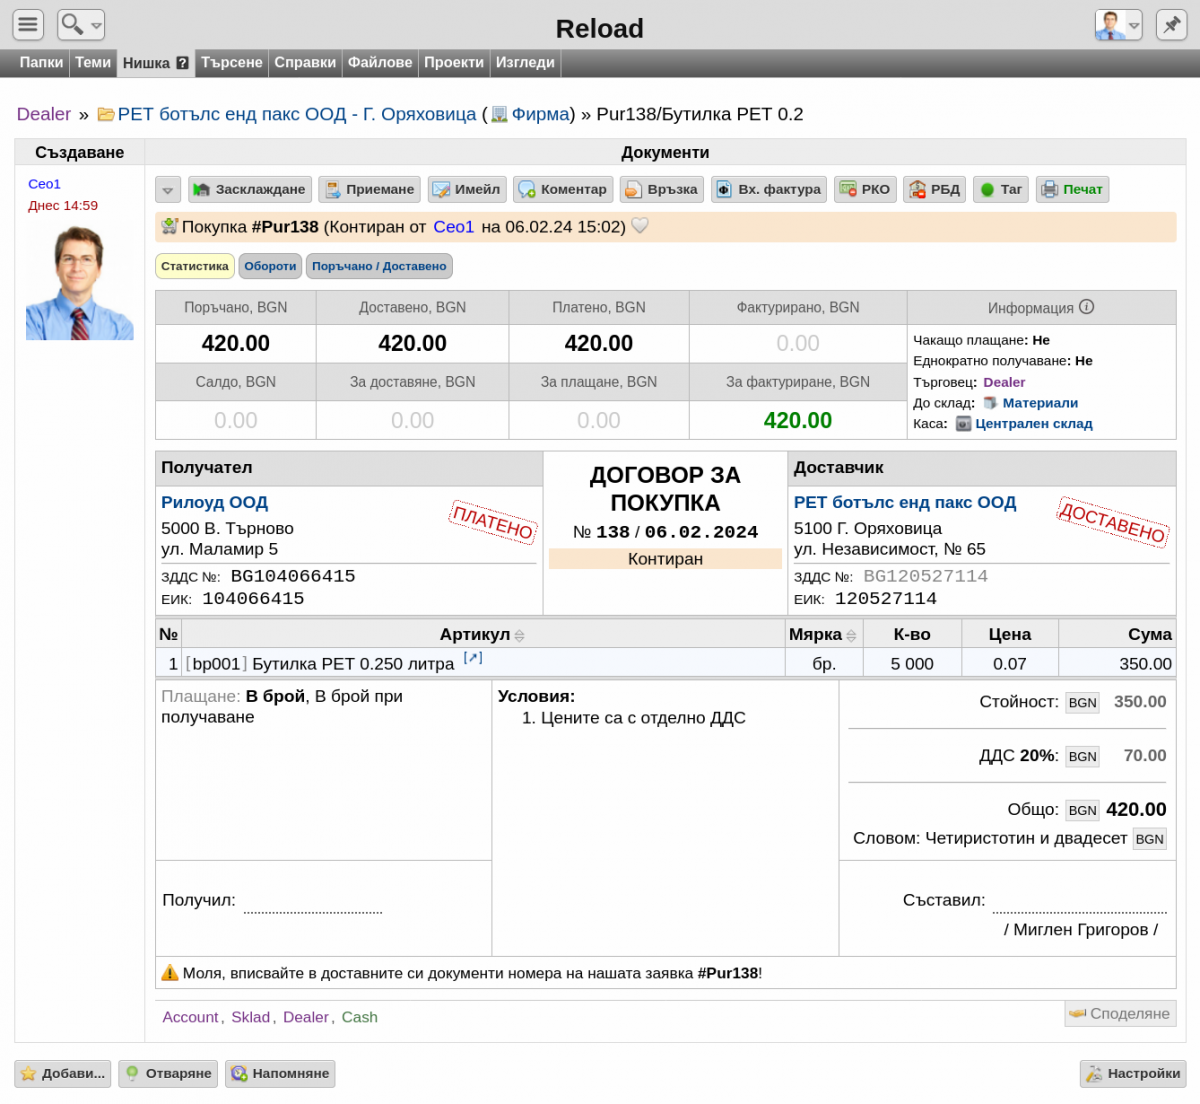Open the Справки menu item
Viewport: 1200px width, 1104px height.
[x=305, y=62]
